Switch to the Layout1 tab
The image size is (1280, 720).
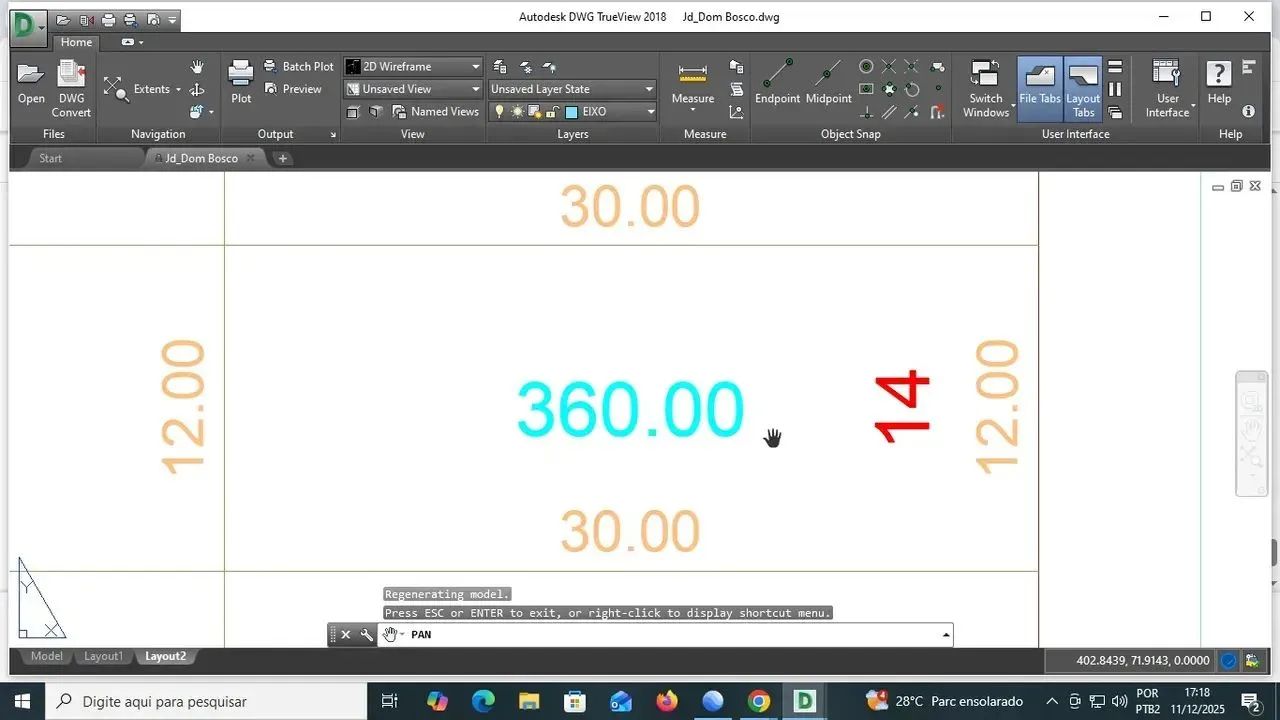(x=103, y=657)
